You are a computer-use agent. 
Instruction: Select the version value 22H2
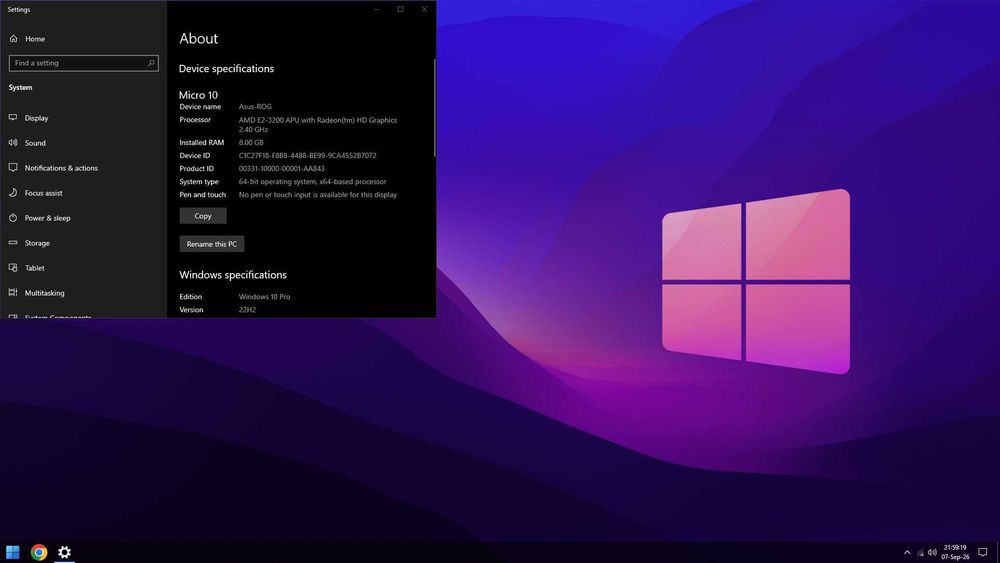[247, 310]
